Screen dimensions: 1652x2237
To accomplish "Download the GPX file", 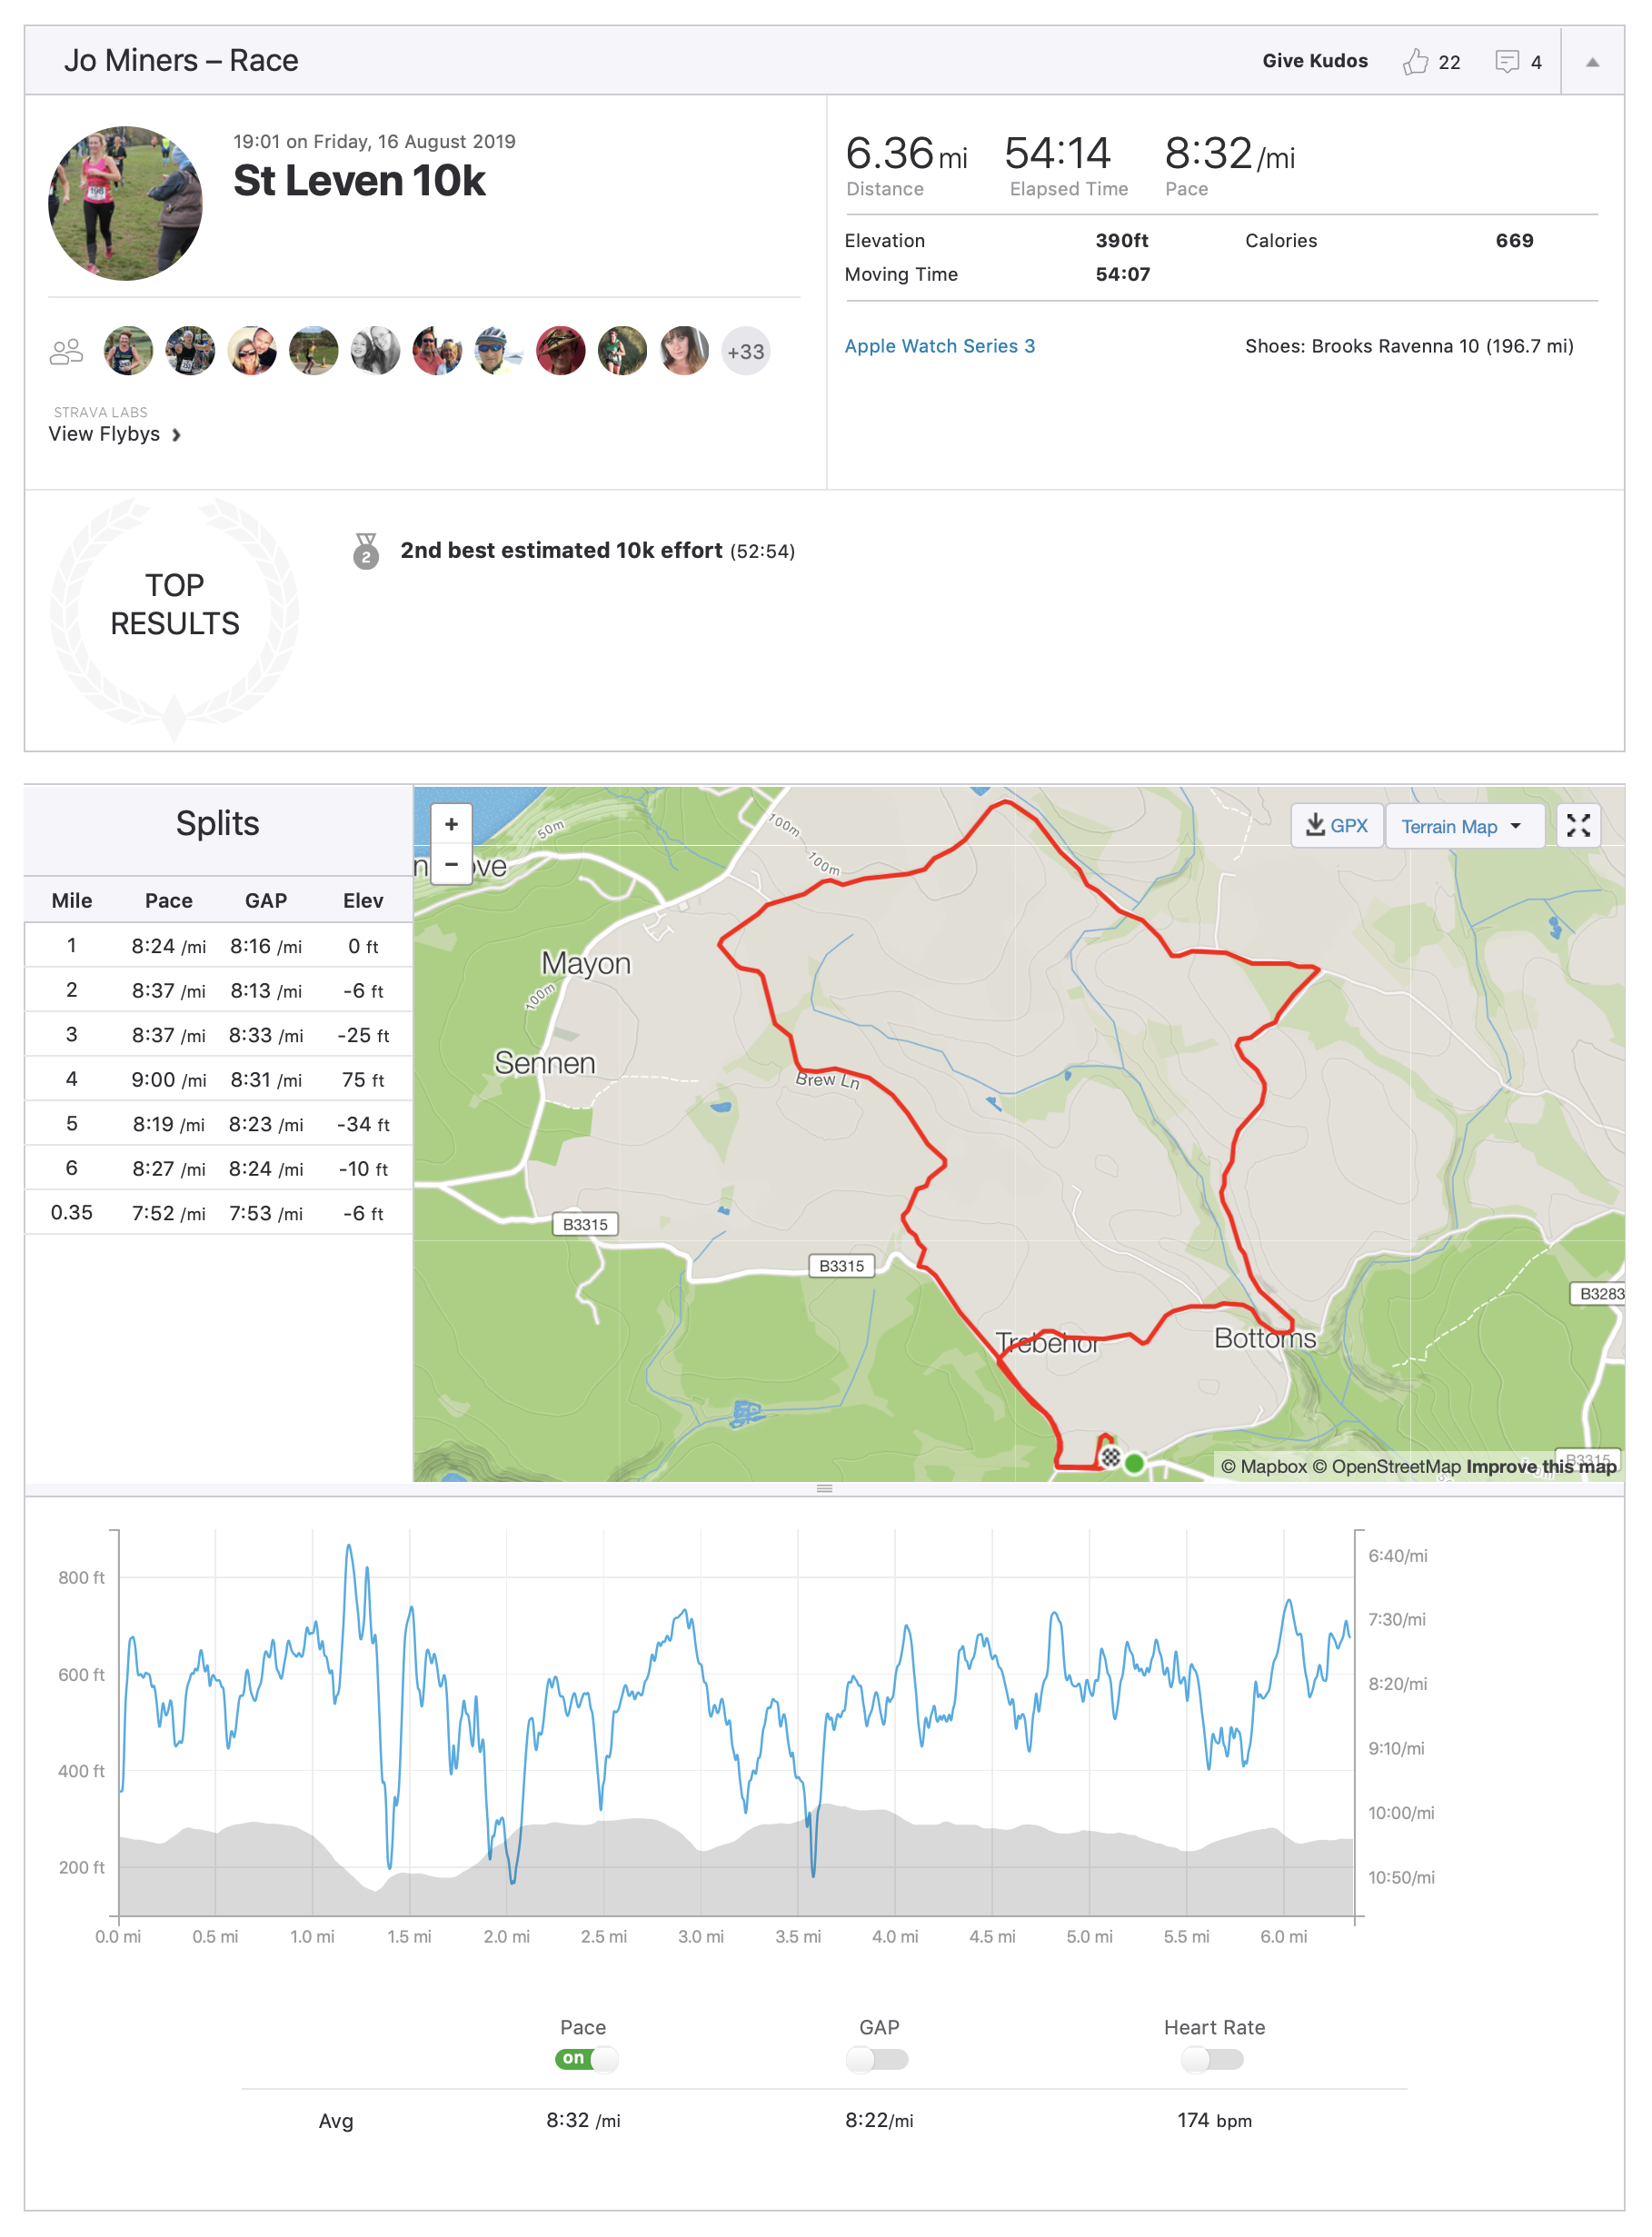I will tap(1336, 826).
